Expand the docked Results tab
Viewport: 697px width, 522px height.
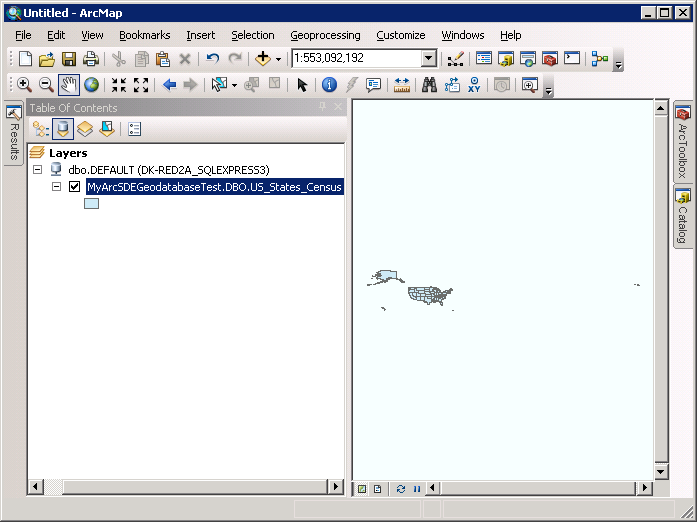(x=14, y=133)
